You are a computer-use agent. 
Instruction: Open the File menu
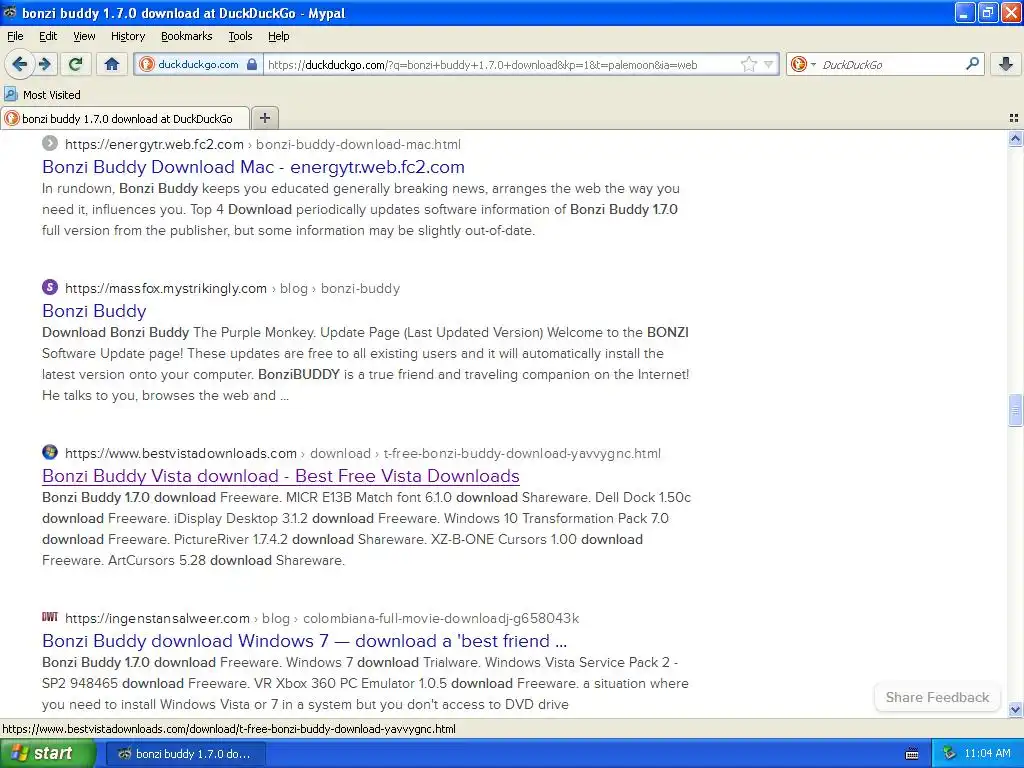15,36
